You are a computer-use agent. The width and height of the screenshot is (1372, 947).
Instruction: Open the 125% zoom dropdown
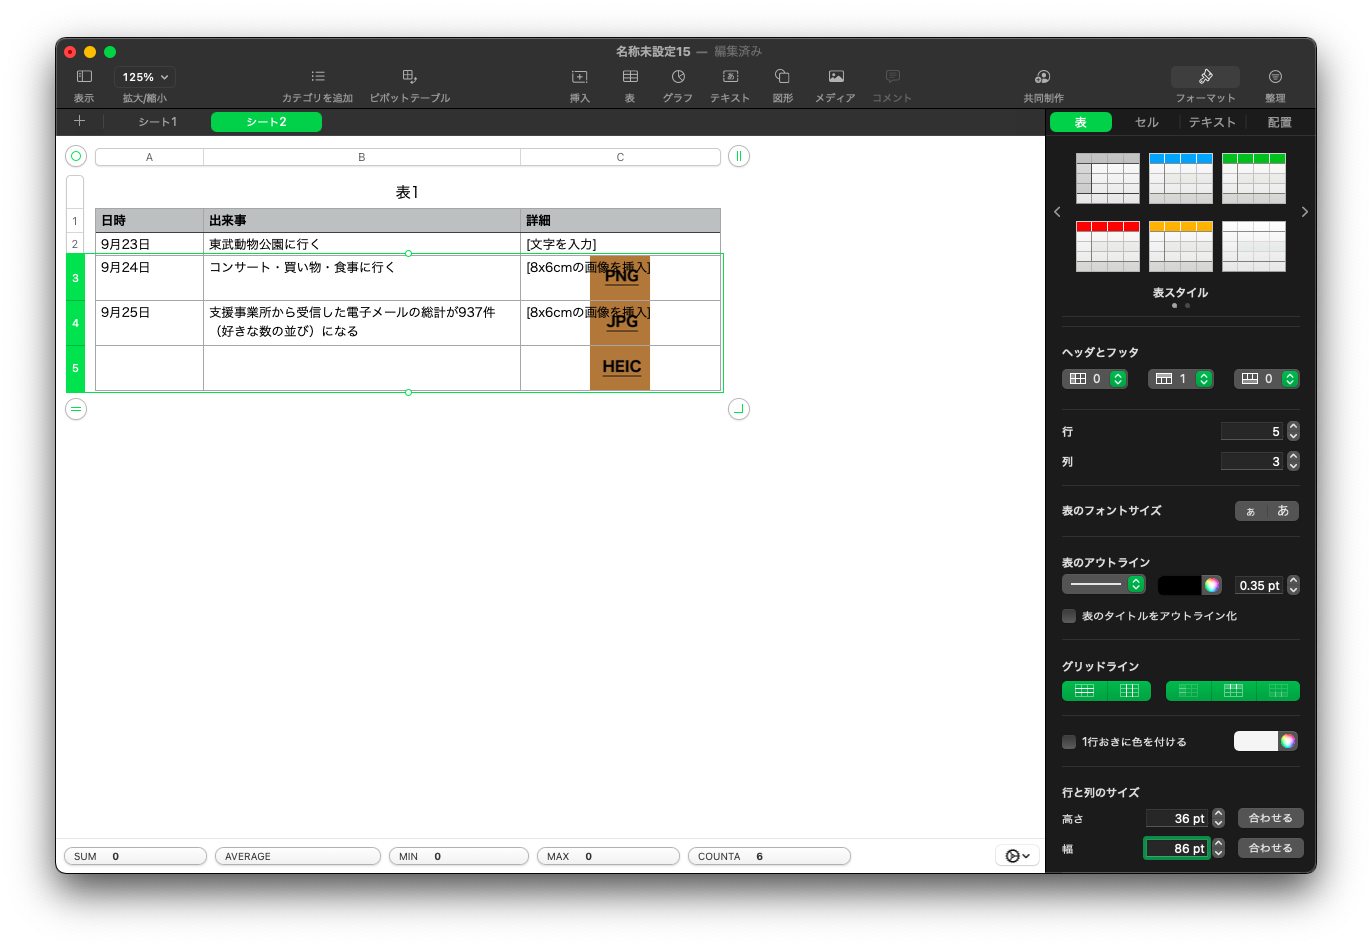[145, 77]
